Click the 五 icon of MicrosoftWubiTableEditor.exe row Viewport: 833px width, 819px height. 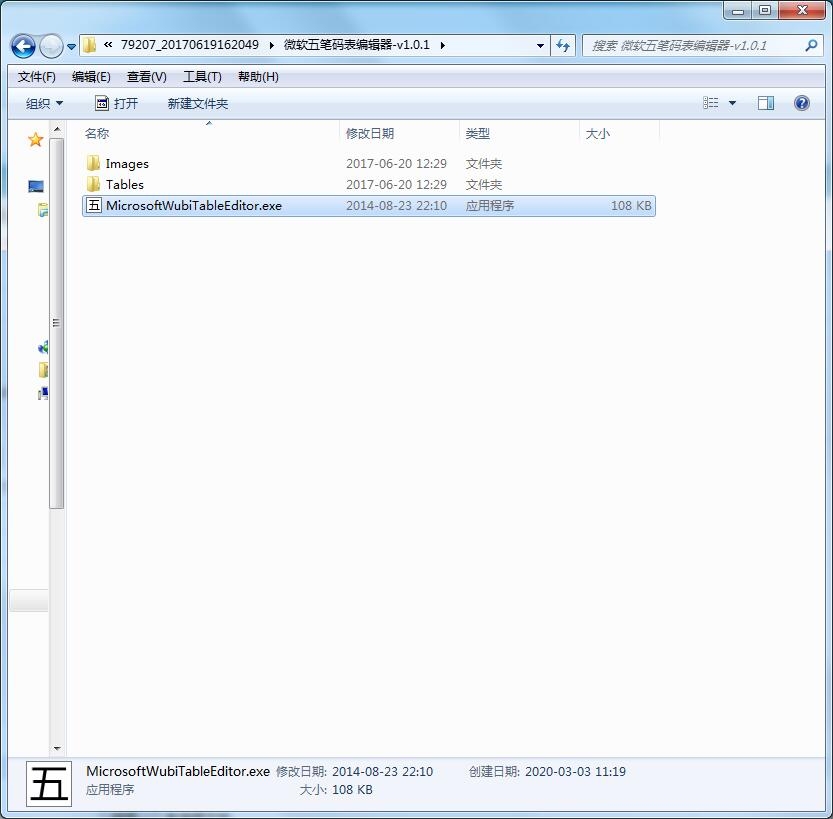(94, 205)
